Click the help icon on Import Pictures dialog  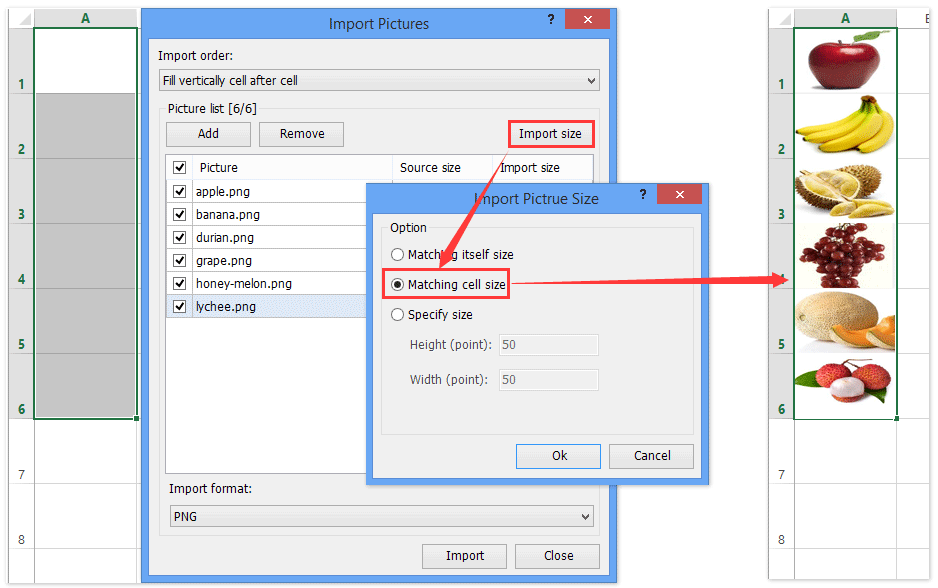tap(551, 19)
